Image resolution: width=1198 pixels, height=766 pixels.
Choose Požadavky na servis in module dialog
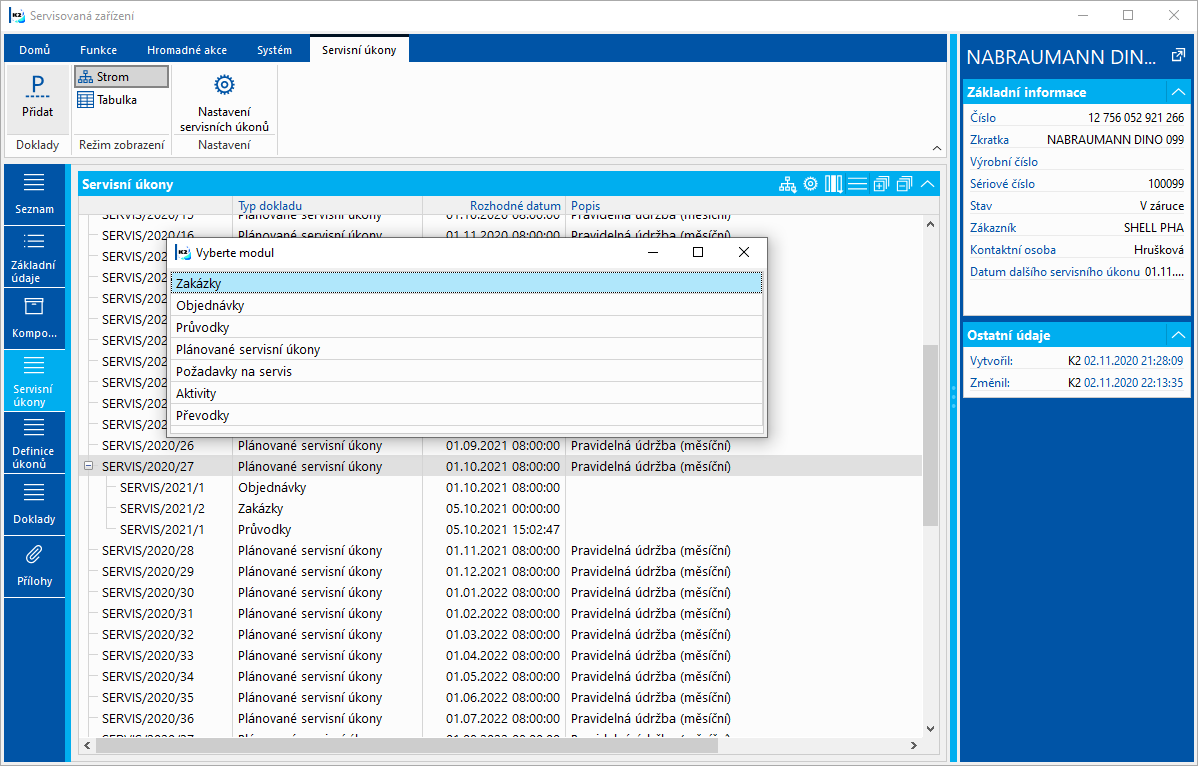point(466,372)
